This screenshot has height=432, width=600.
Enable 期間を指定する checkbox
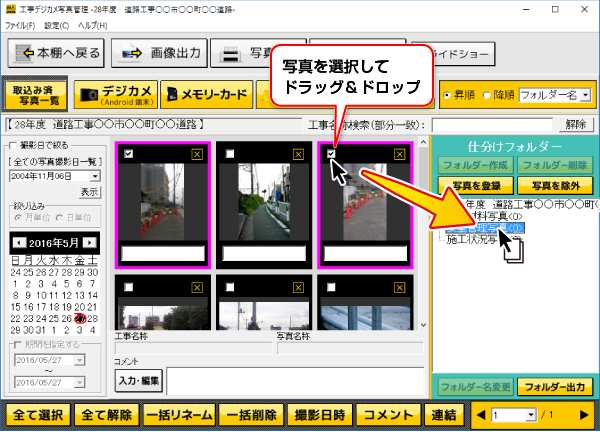[18, 344]
